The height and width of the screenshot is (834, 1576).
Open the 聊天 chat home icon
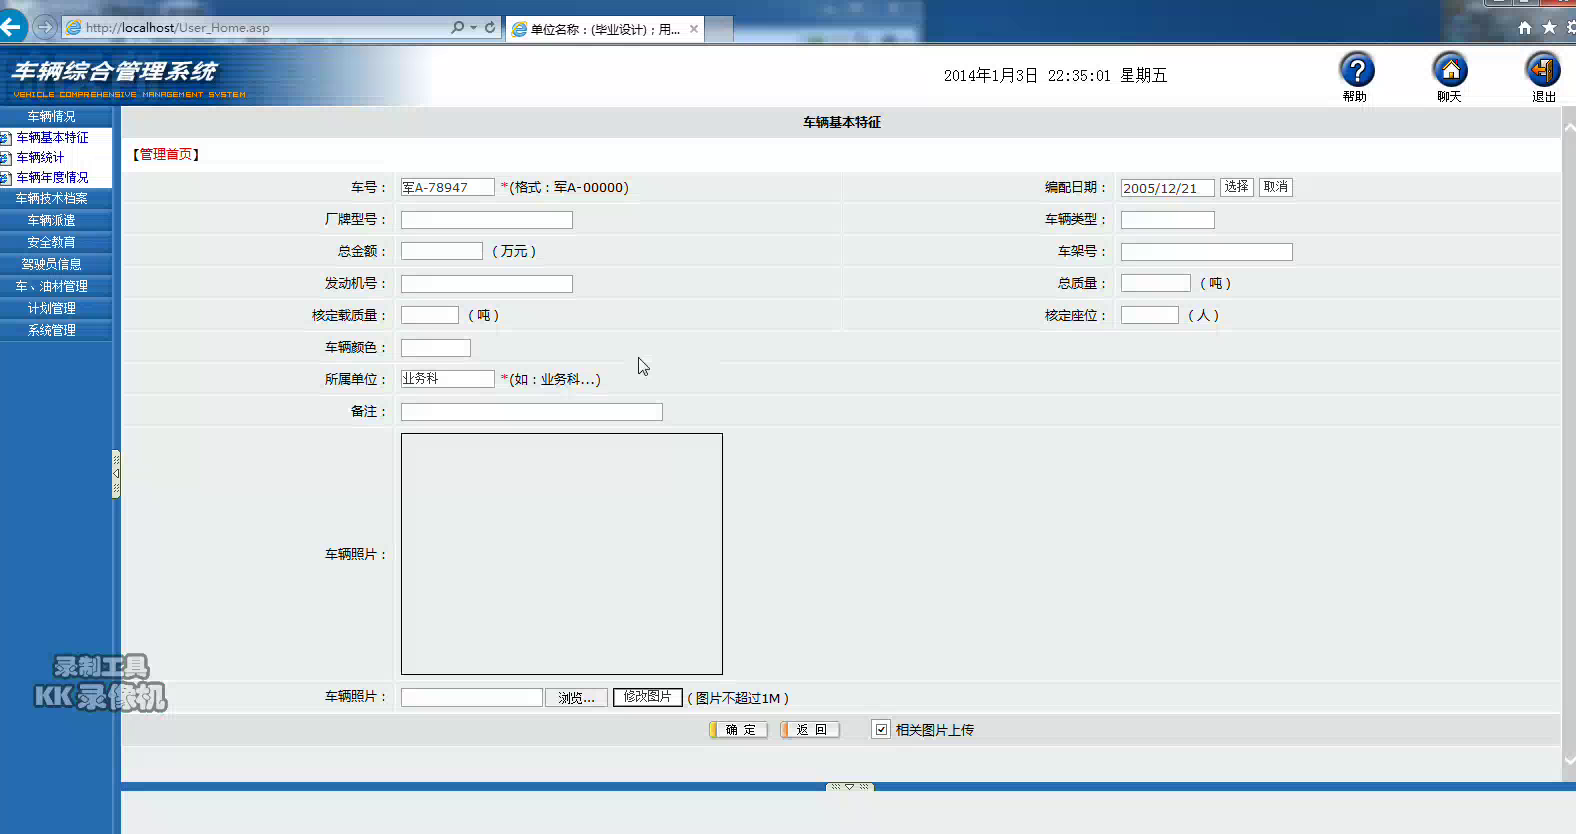1450,71
